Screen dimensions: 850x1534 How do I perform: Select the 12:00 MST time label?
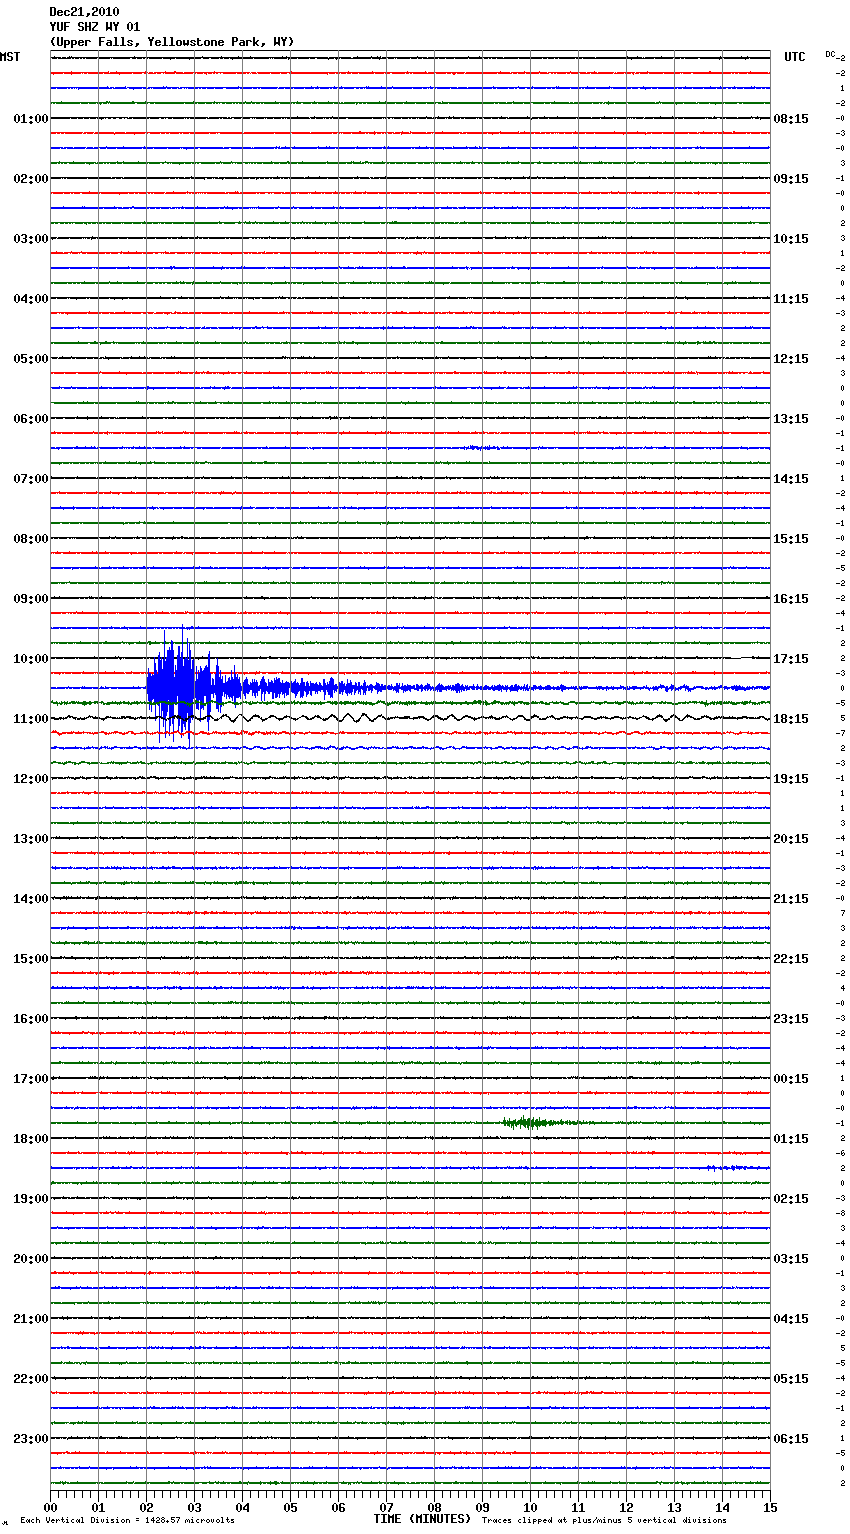pos(30,779)
